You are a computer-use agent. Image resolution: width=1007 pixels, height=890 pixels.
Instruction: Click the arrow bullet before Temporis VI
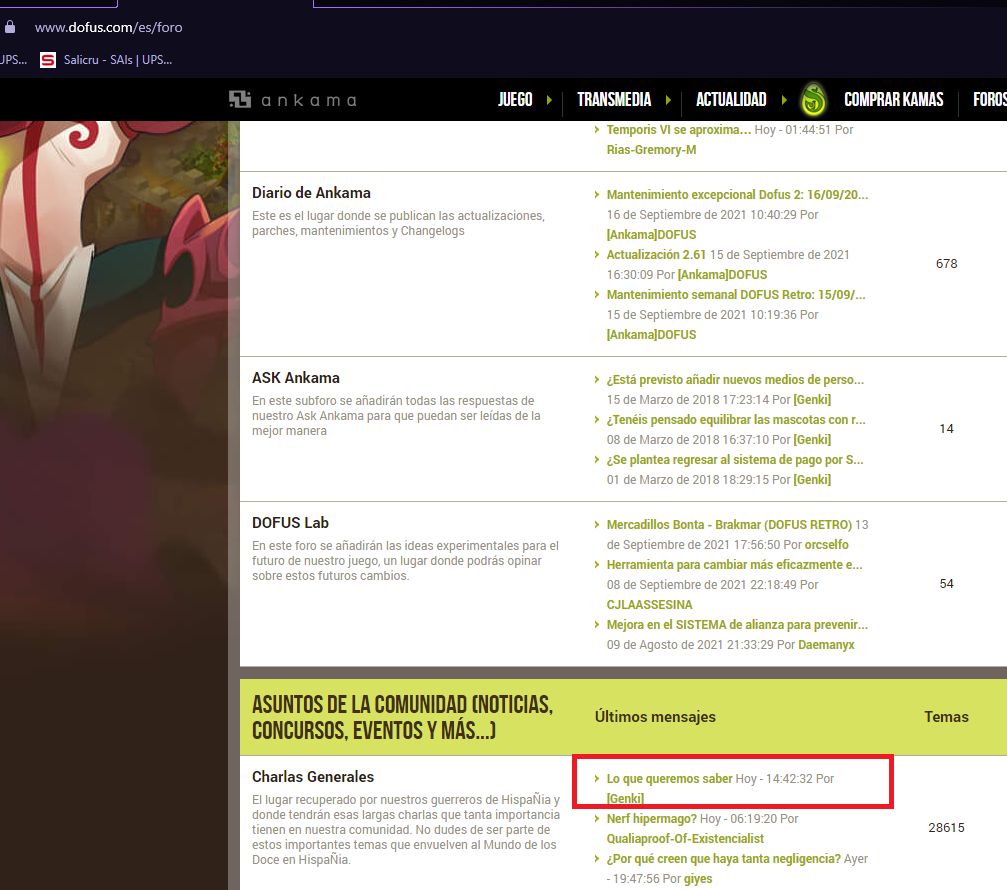[597, 130]
